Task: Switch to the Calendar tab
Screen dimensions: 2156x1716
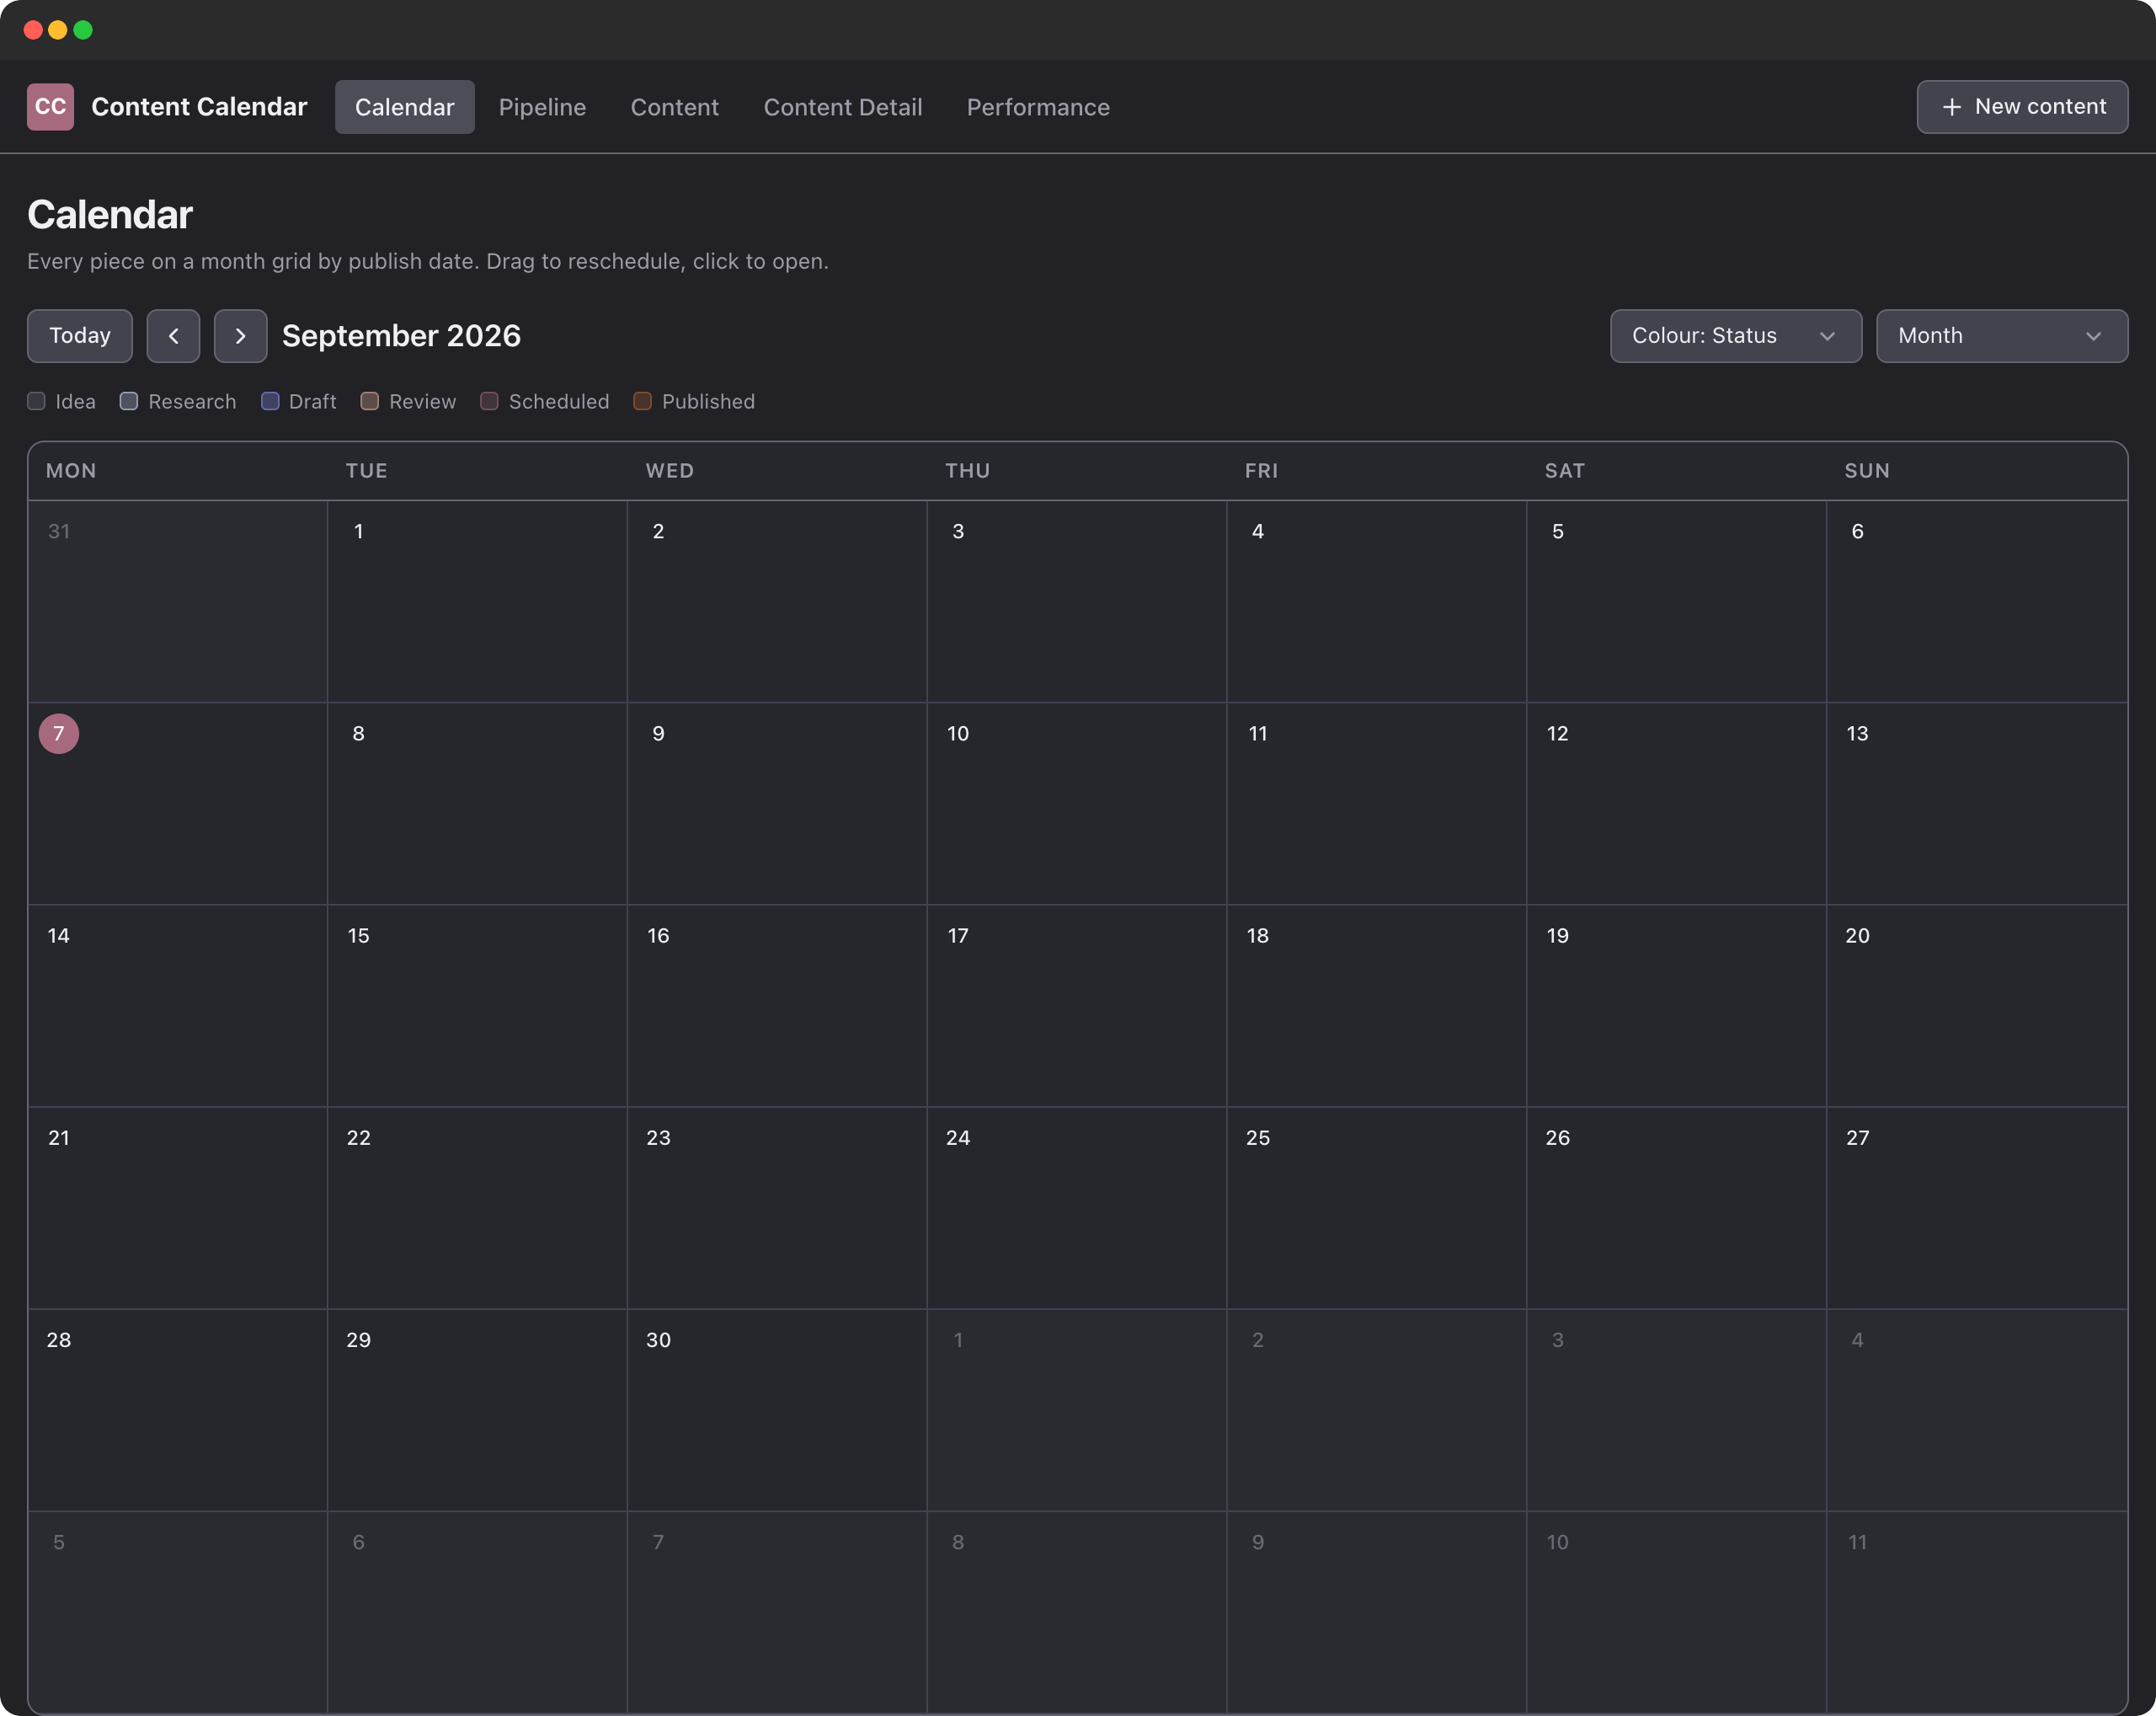Action: coord(405,107)
